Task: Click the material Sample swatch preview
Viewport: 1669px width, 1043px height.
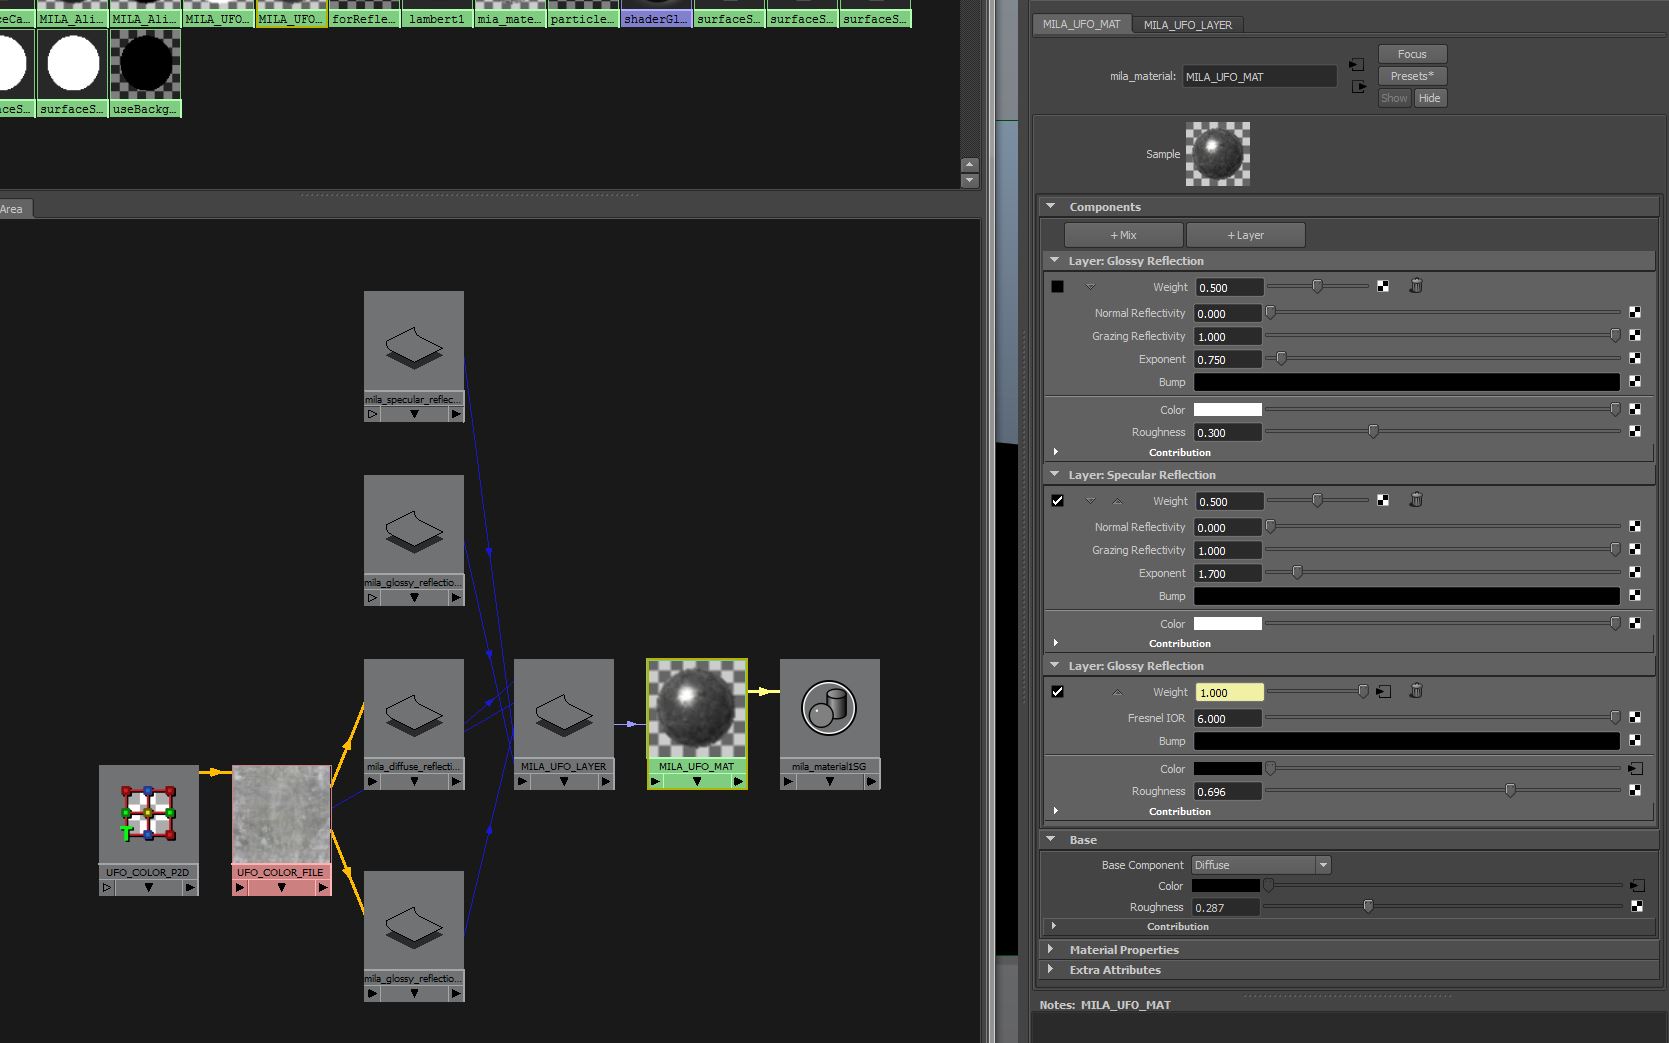Action: tap(1217, 154)
